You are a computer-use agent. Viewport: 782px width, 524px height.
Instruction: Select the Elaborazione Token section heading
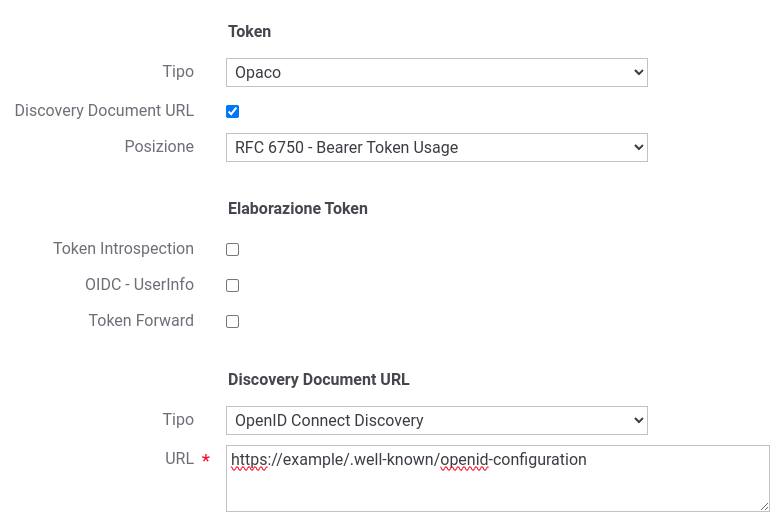coord(298,208)
